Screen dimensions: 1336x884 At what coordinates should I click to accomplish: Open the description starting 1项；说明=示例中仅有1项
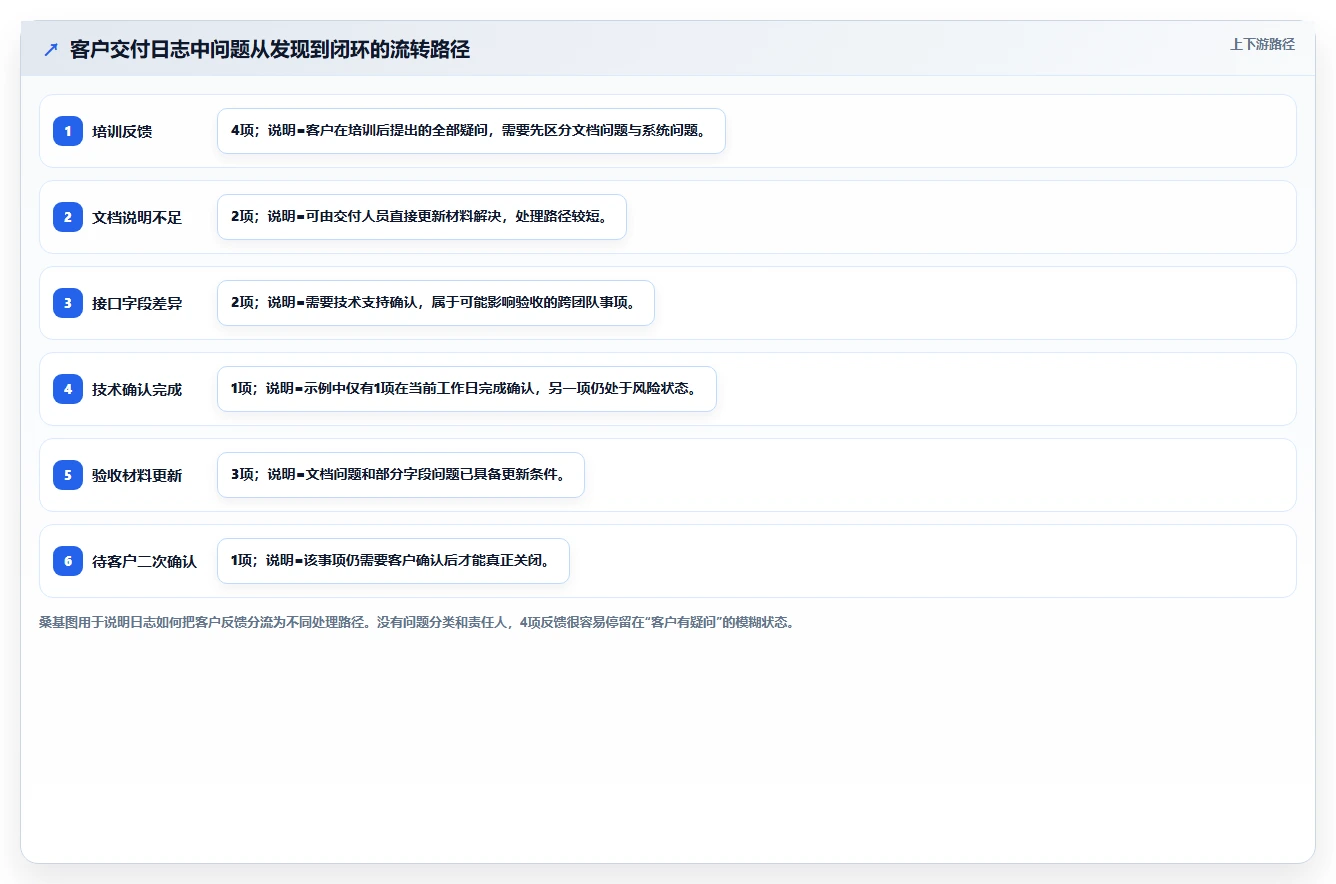click(467, 389)
